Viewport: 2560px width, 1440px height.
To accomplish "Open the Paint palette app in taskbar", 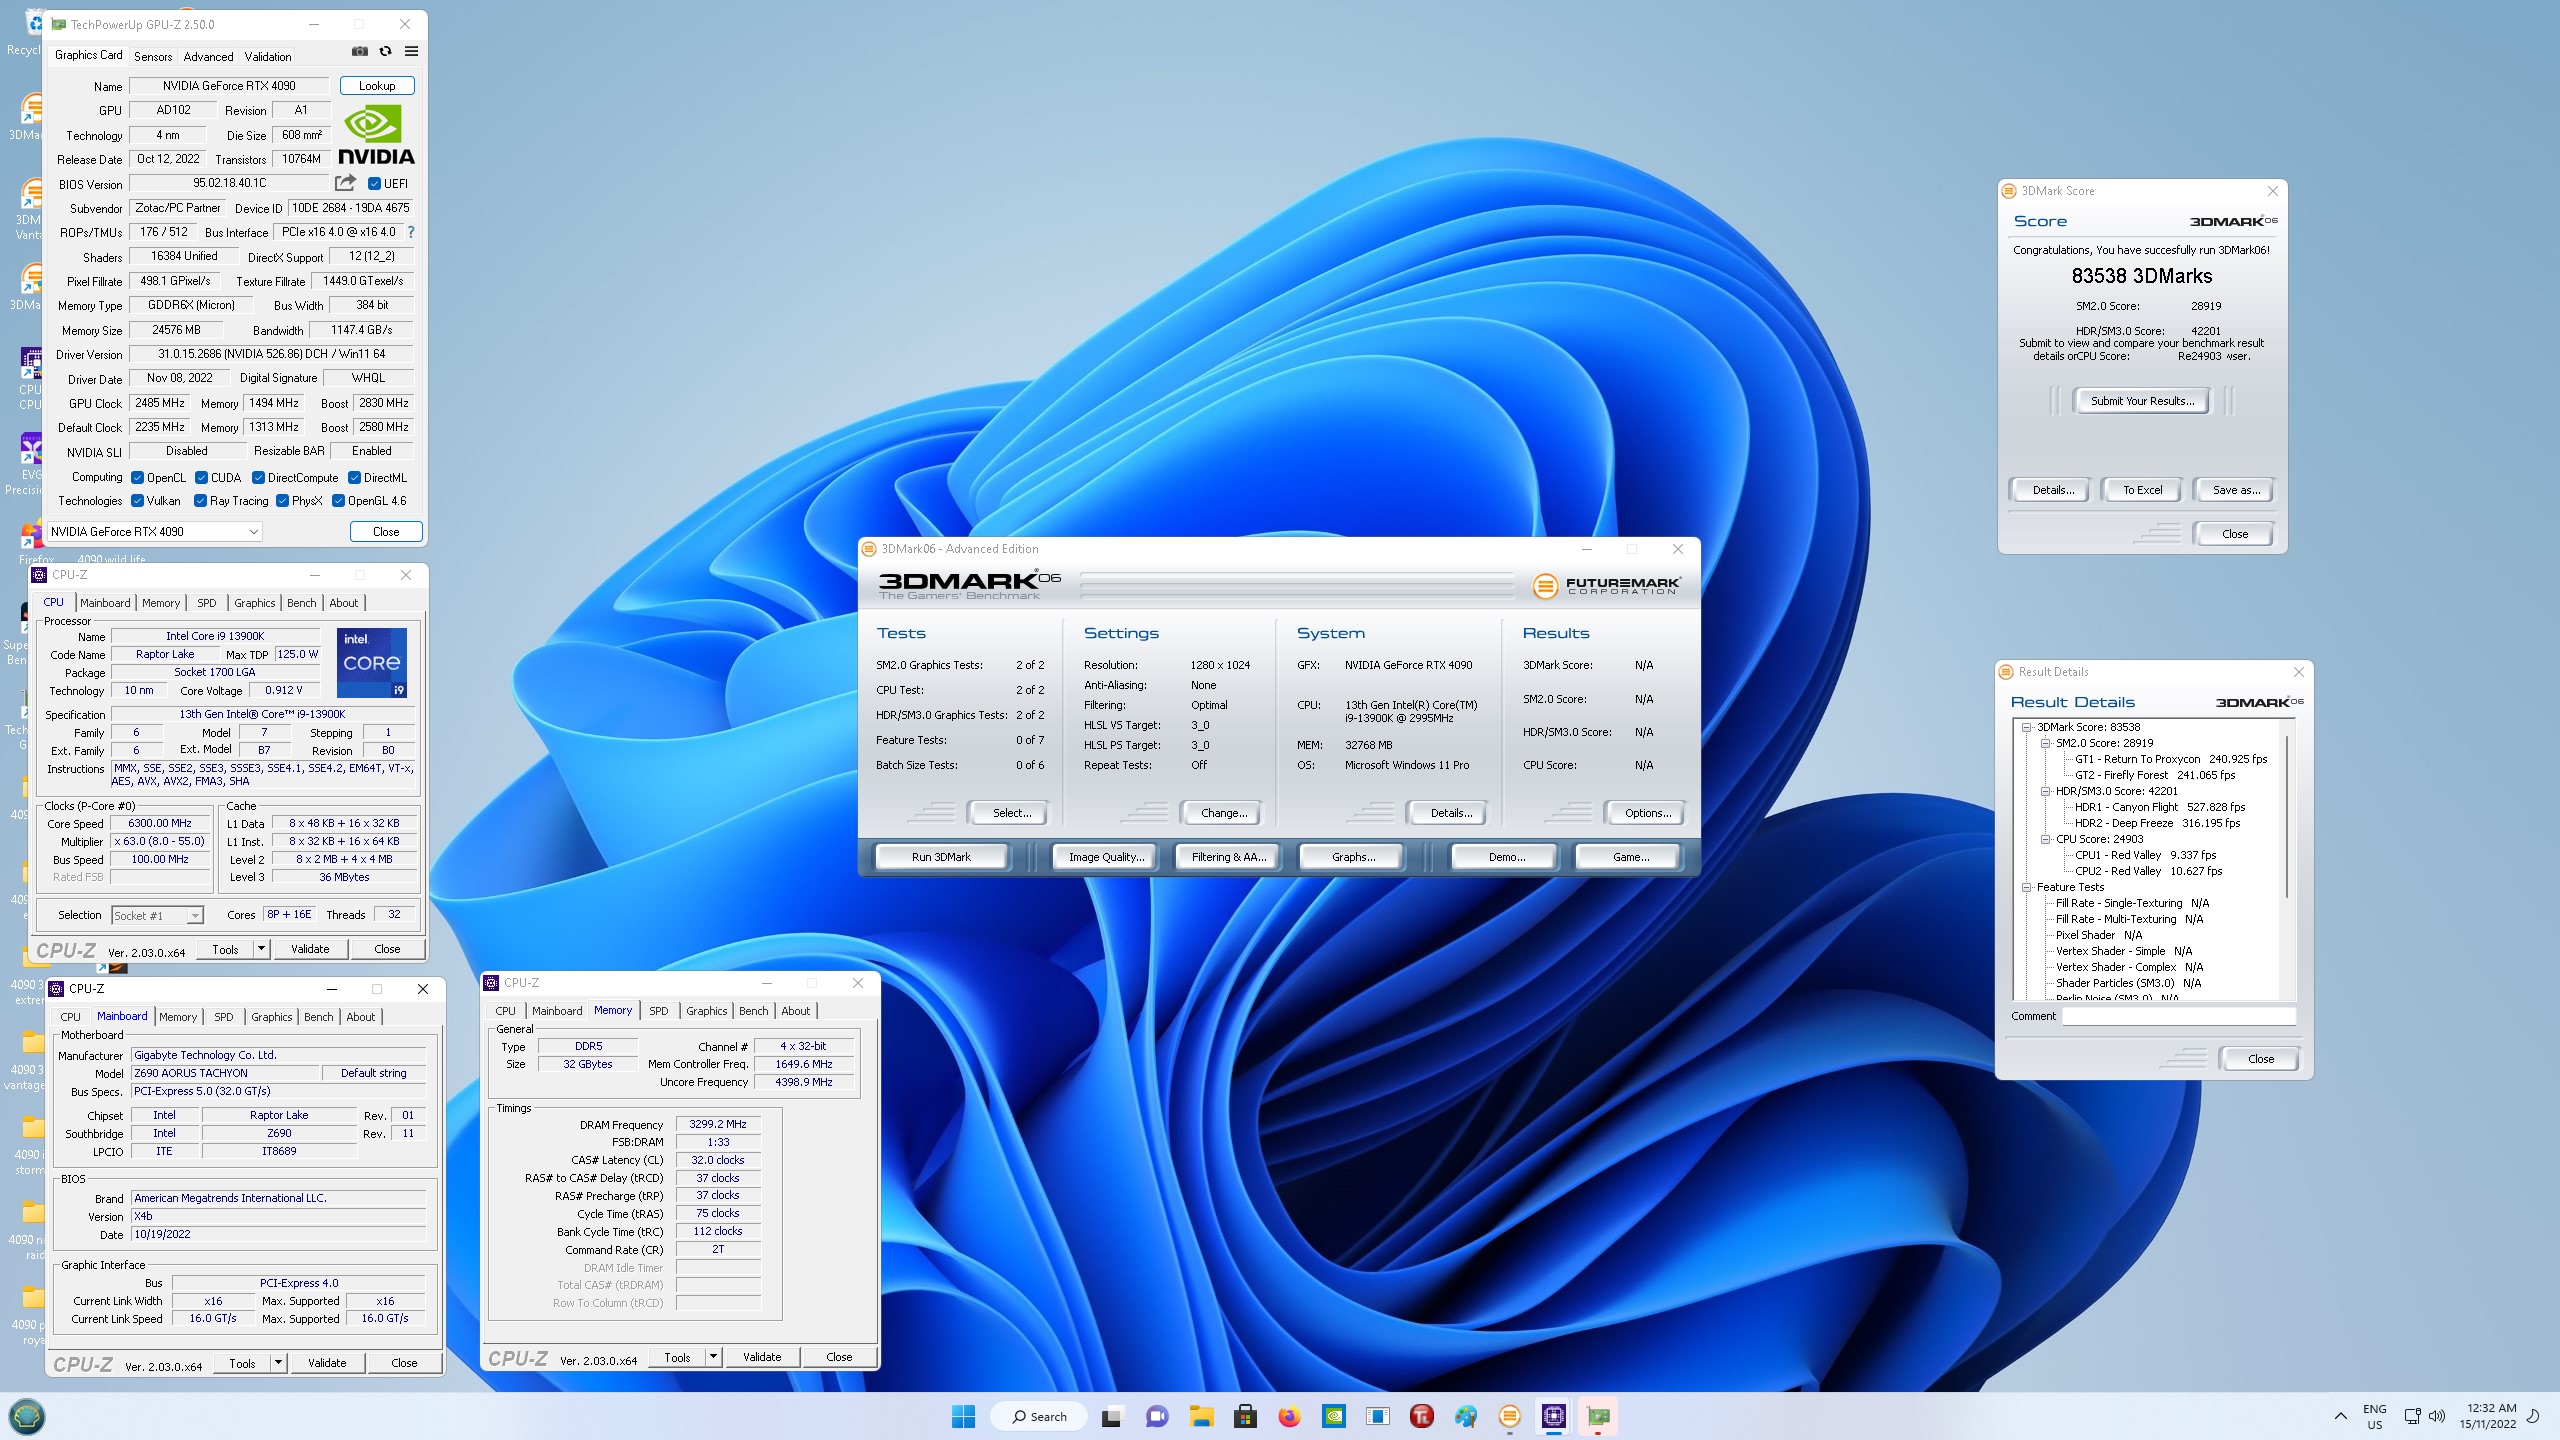I will pos(1465,1416).
